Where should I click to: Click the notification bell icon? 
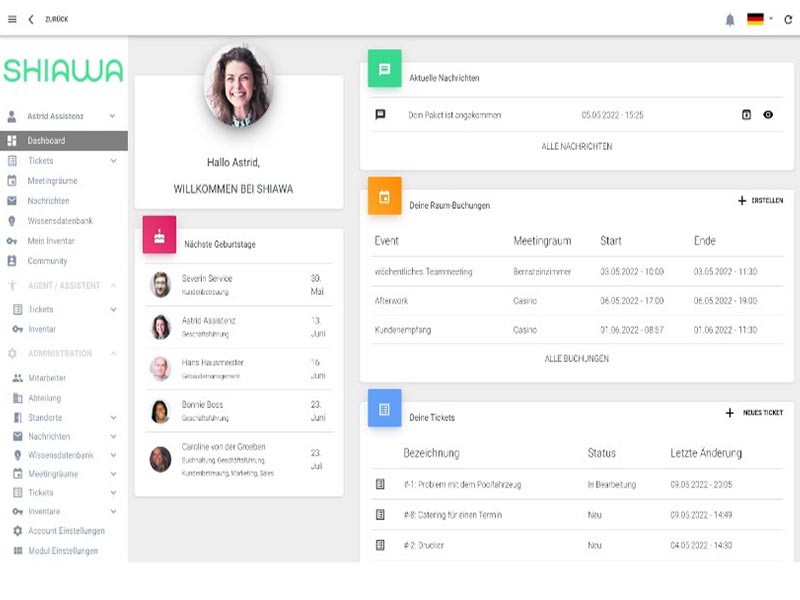pyautogui.click(x=730, y=19)
